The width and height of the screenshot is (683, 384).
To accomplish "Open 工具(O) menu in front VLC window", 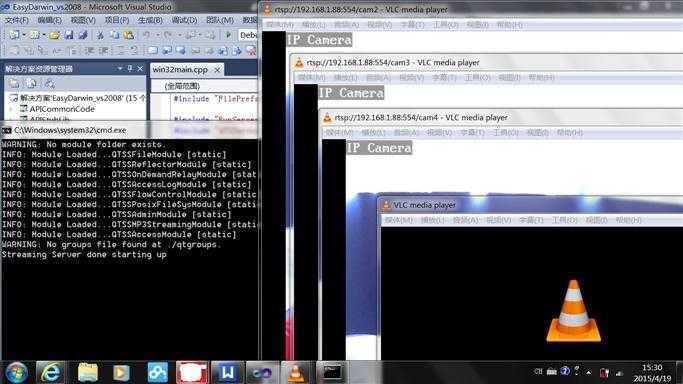I will [x=565, y=220].
